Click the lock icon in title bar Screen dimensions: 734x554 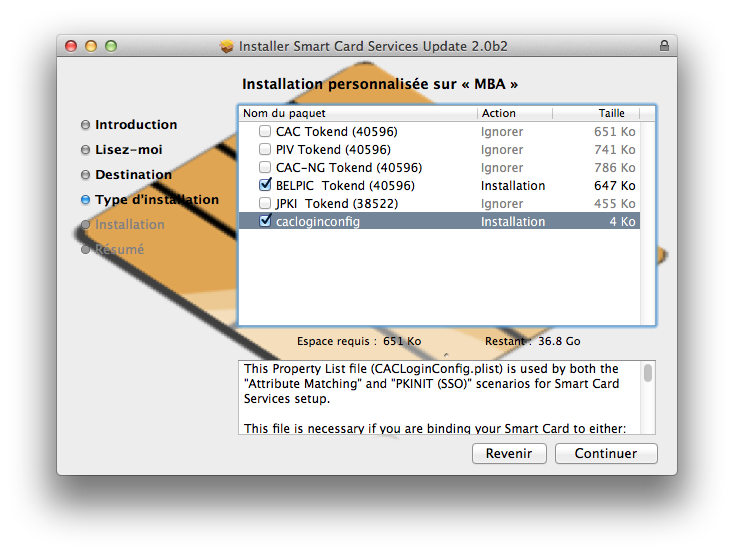click(x=664, y=46)
